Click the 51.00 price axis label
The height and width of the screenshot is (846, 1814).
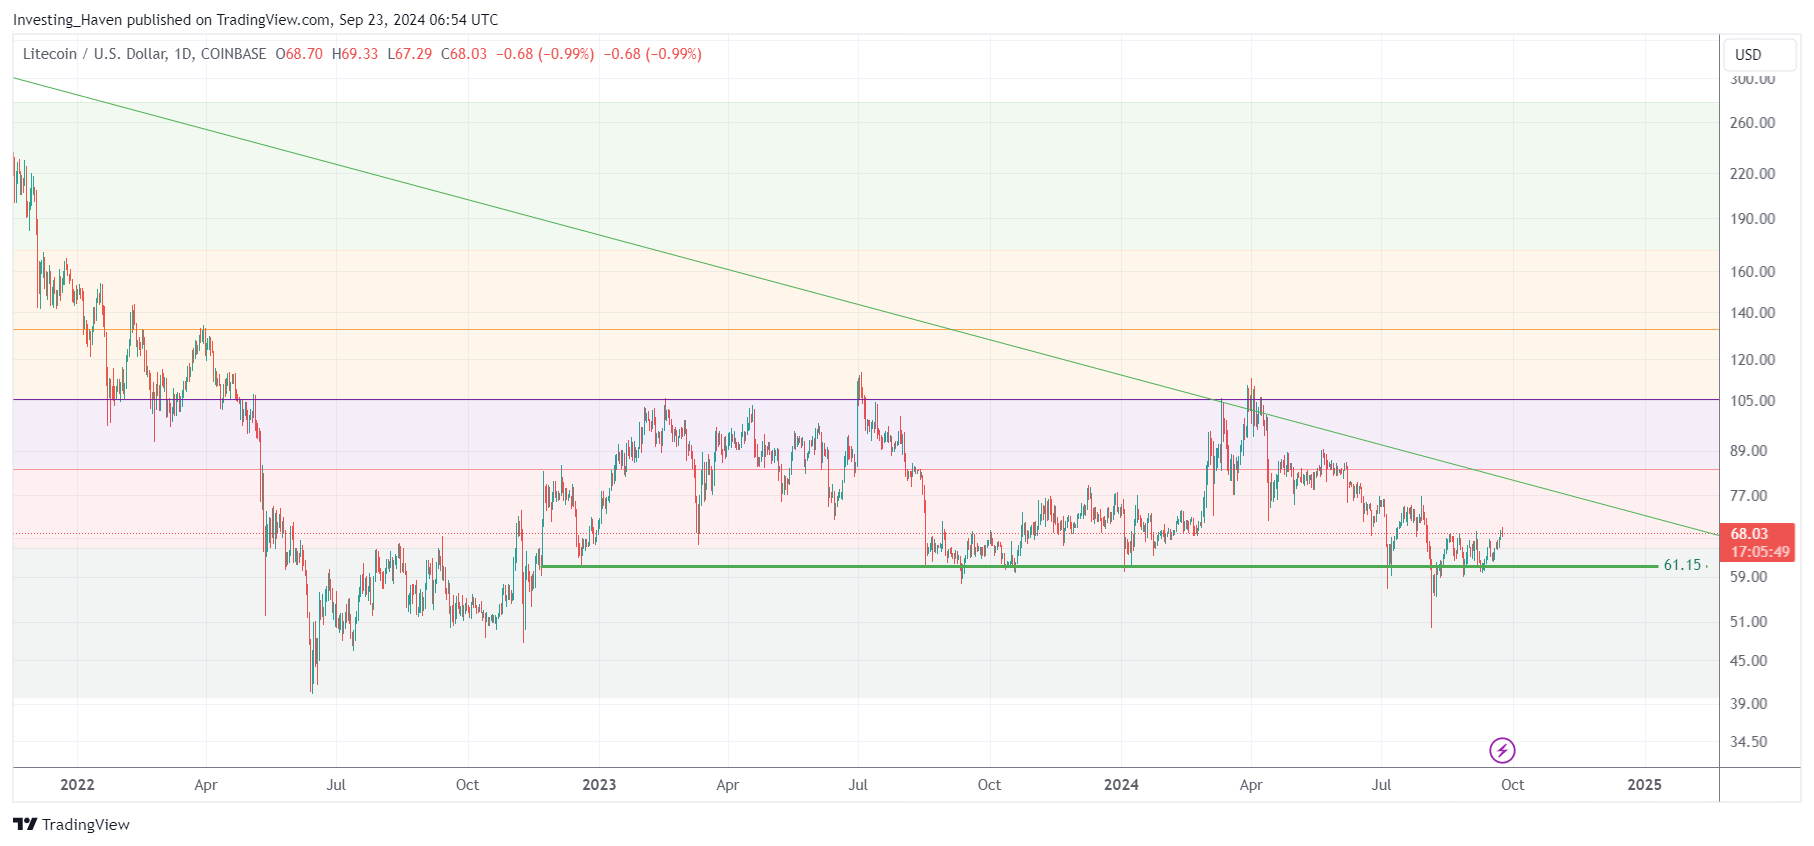click(x=1748, y=622)
